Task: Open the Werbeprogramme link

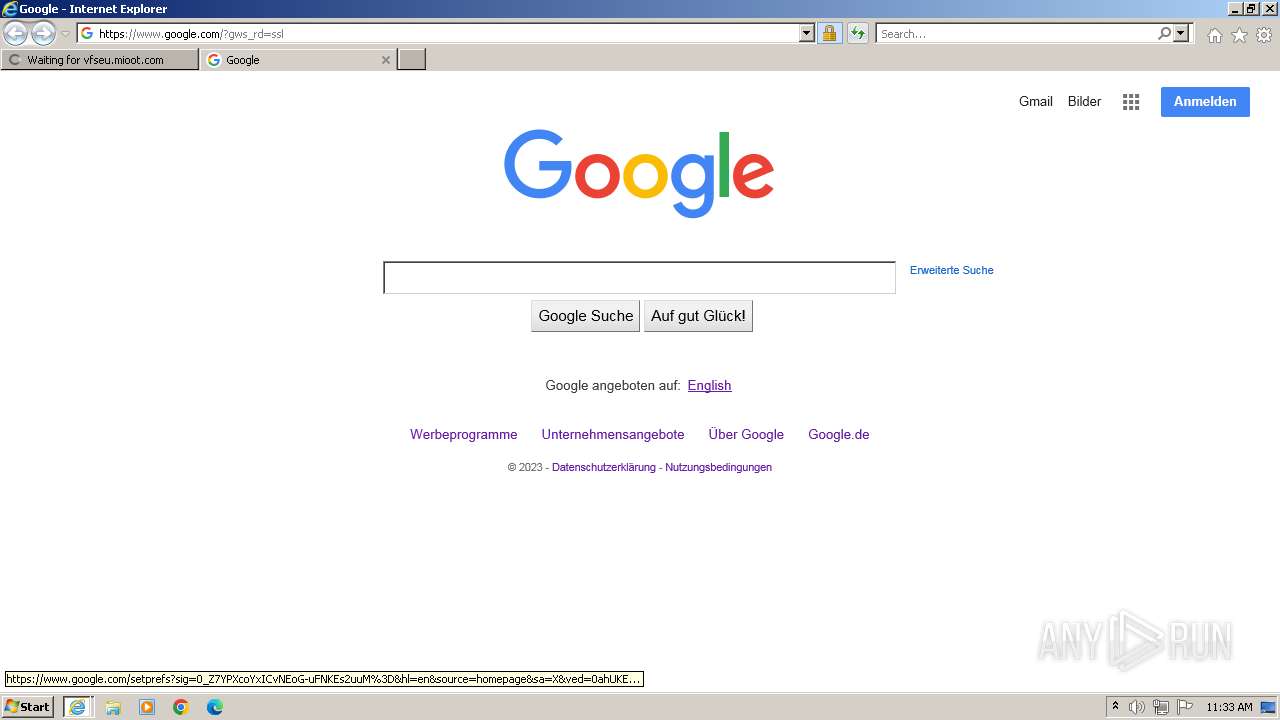Action: [464, 434]
